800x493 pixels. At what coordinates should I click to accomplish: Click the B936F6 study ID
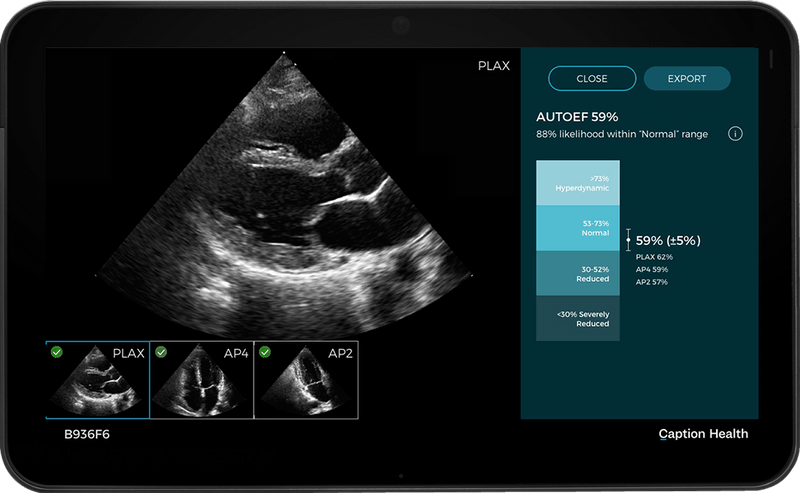[87, 434]
